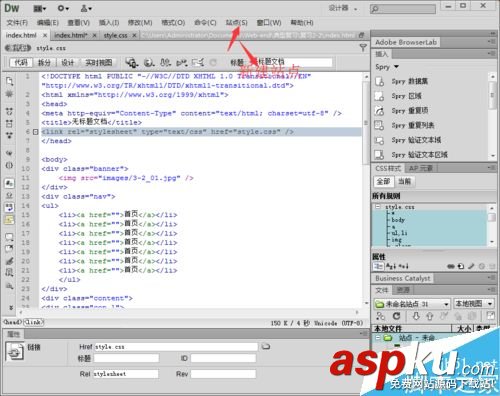Switch to index.html* modified tab
Image resolution: width=500 pixels, height=396 pixels.
71,35
